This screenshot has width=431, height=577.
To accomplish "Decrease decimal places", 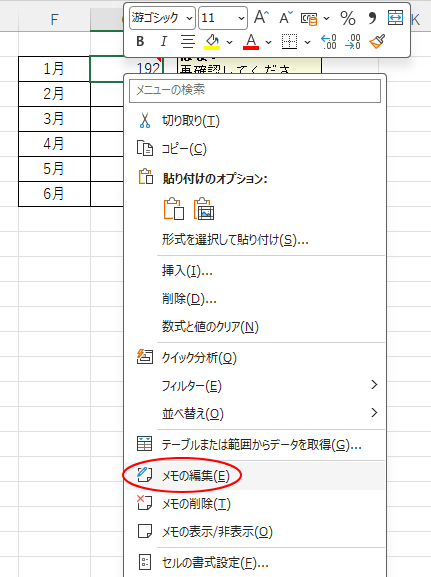I will pos(353,42).
